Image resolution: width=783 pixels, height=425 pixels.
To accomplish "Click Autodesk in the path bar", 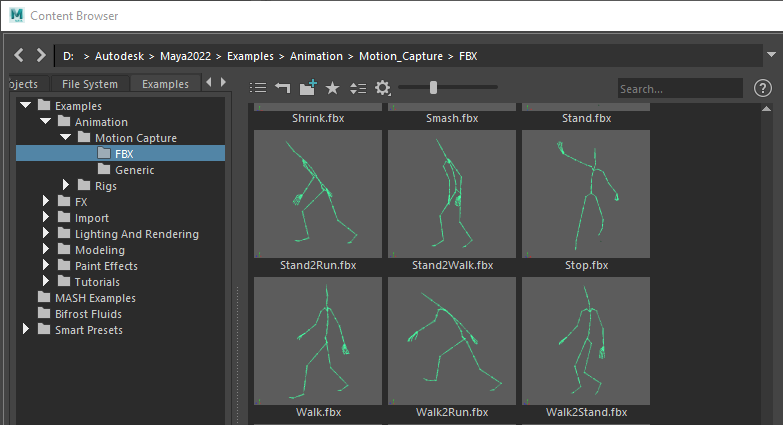I will pyautogui.click(x=119, y=56).
